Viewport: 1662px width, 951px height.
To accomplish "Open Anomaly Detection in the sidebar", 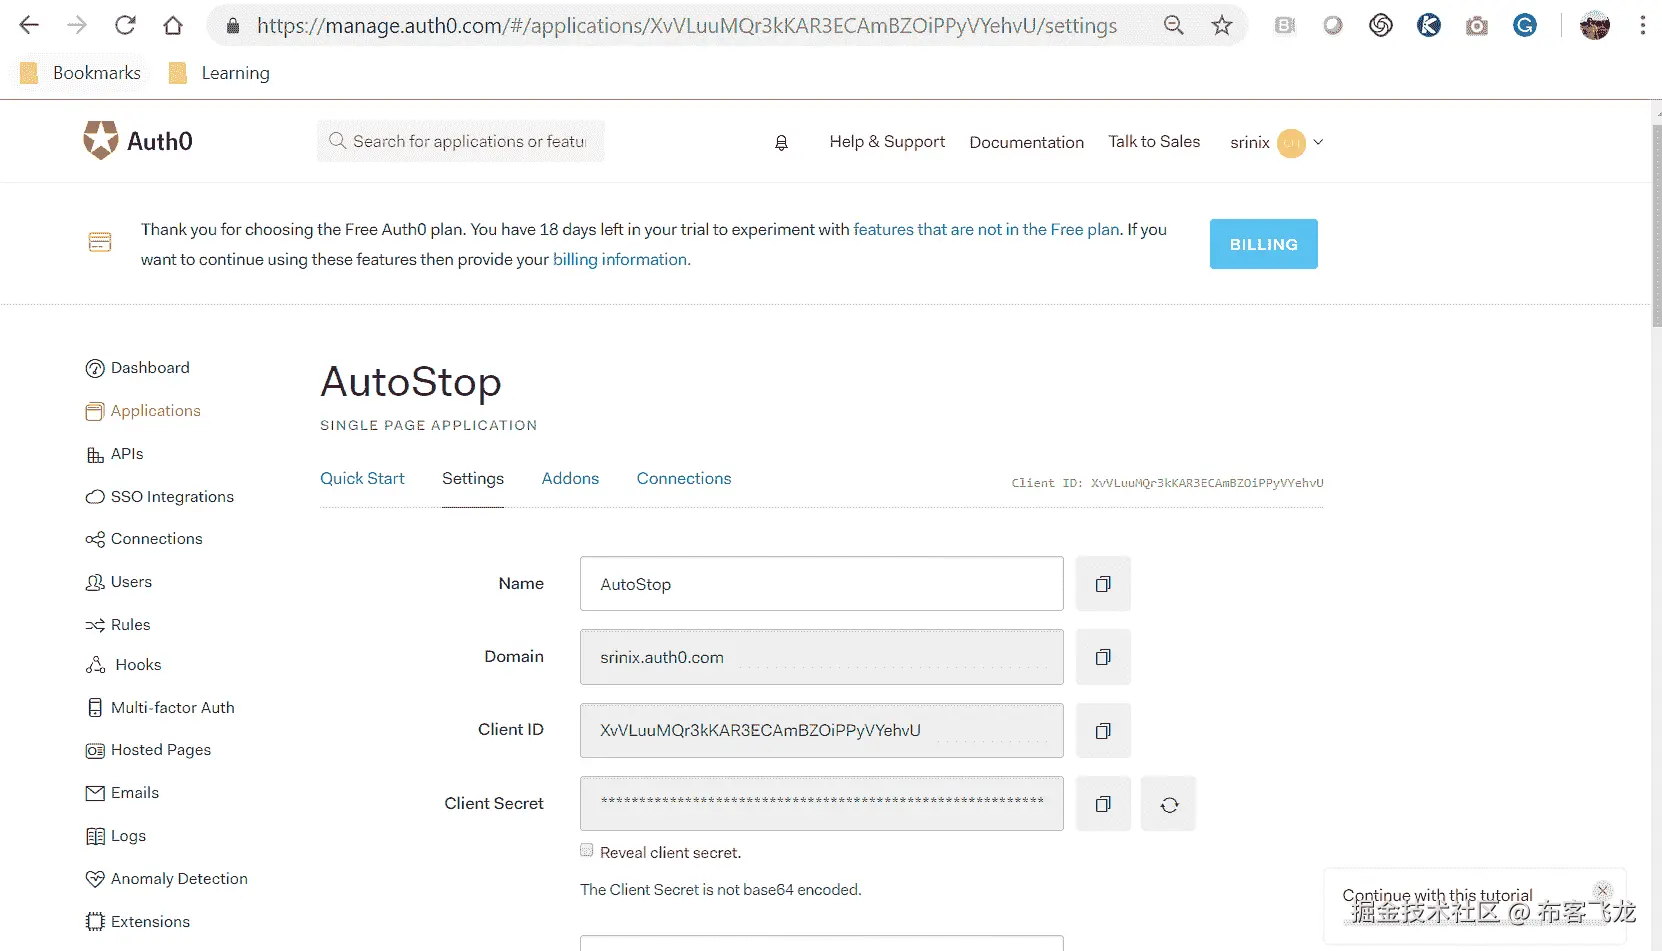I will coord(167,879).
